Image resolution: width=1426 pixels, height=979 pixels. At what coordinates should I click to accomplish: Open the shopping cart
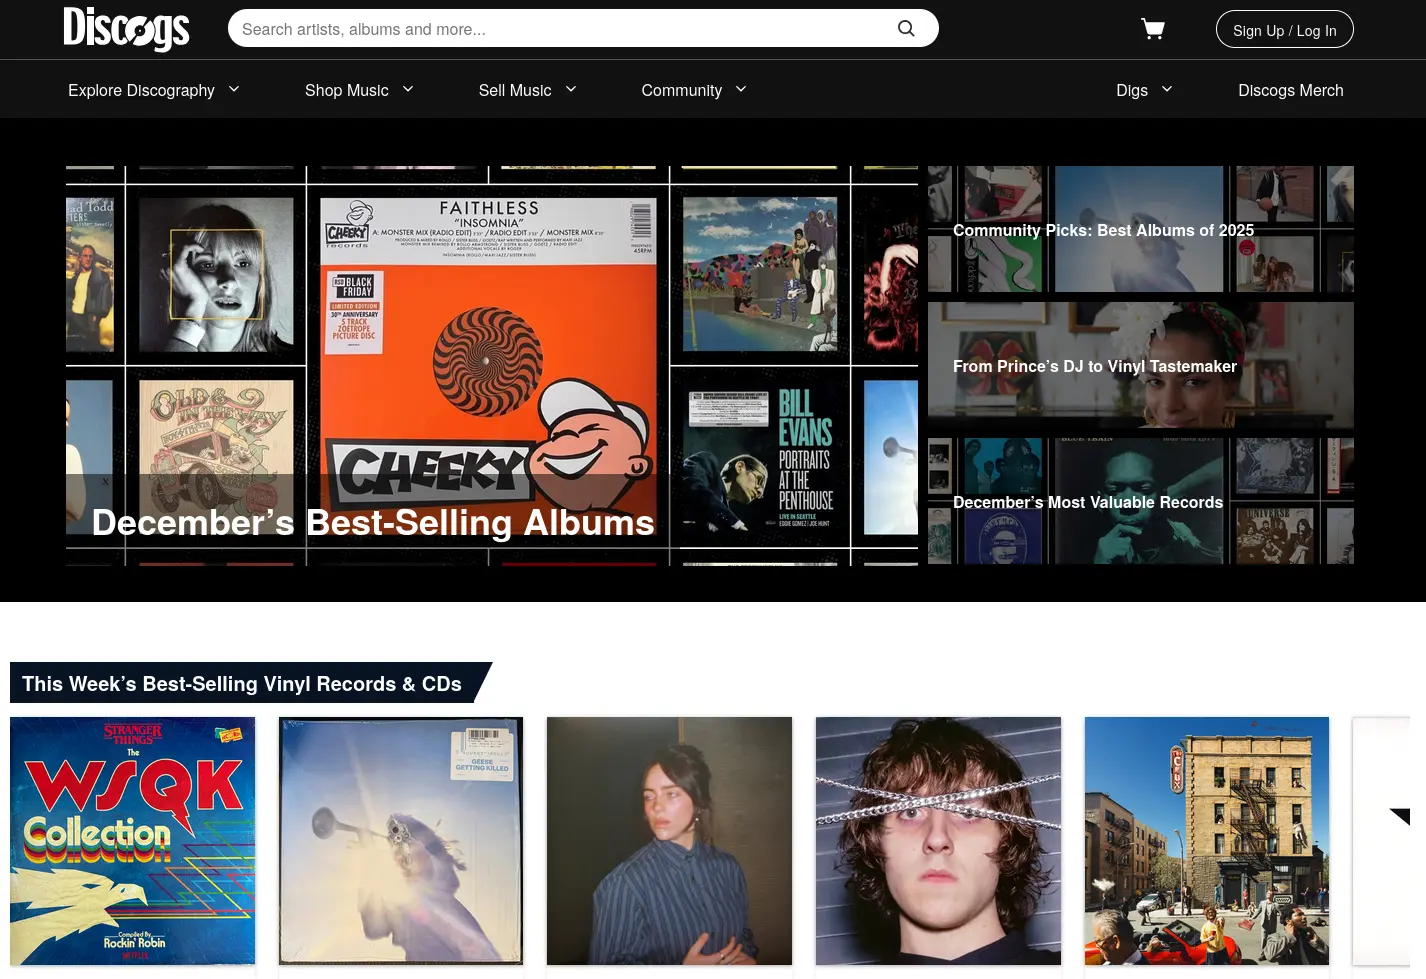pos(1152,28)
